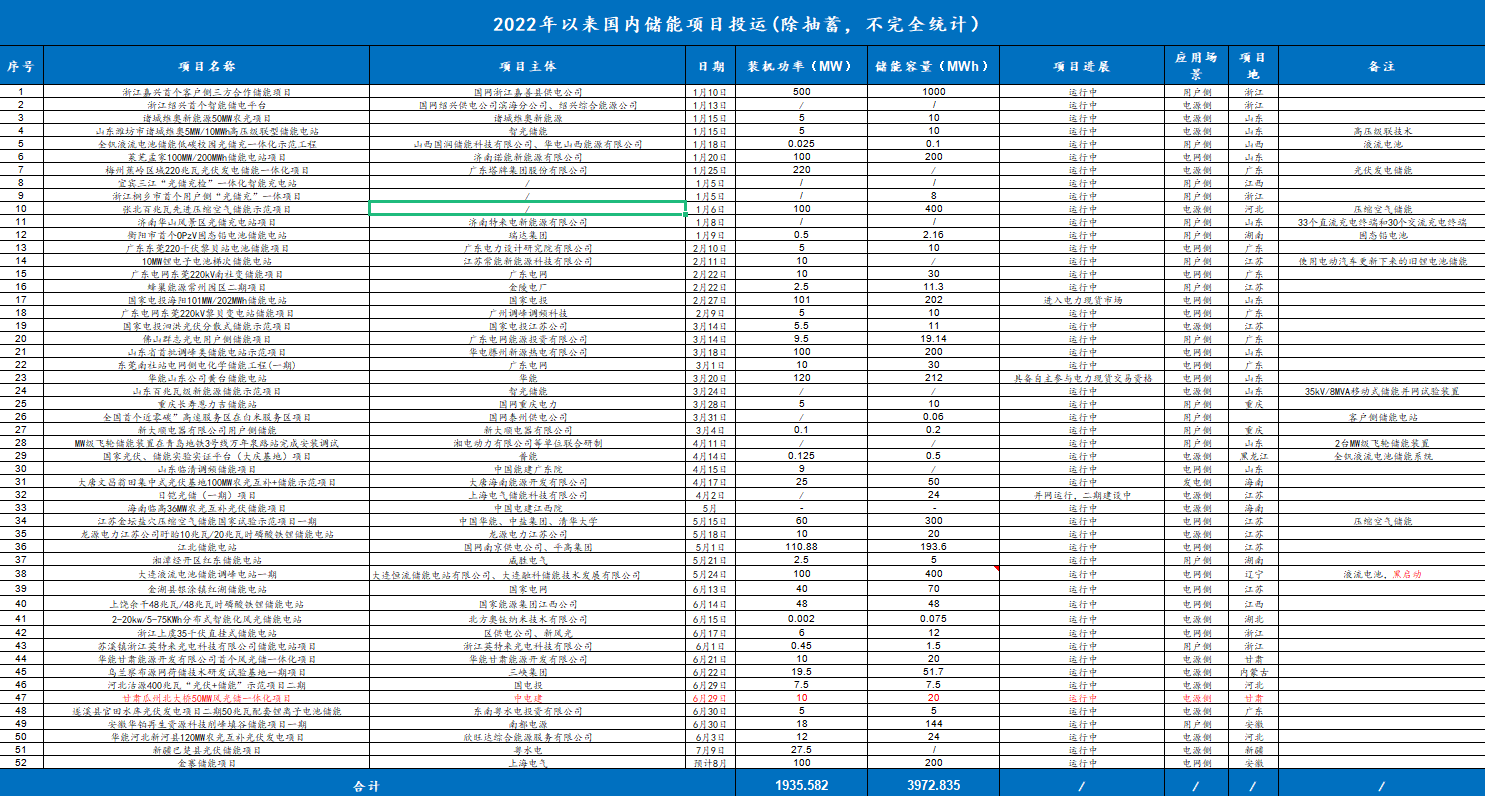Select cell 新疆巴楚县光伏储能项目
The height and width of the screenshot is (796, 1485).
pos(206,750)
